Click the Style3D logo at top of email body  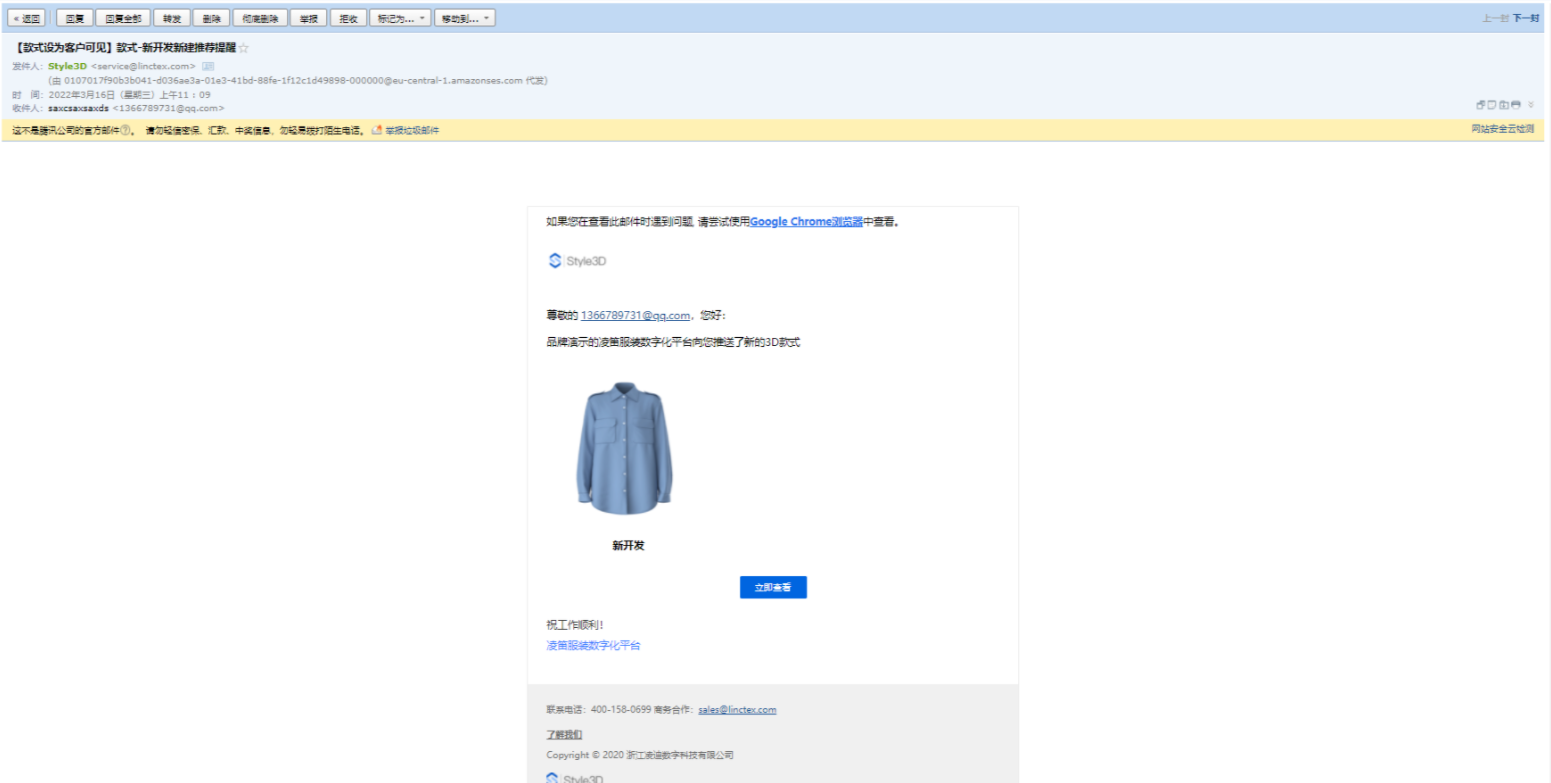click(577, 261)
